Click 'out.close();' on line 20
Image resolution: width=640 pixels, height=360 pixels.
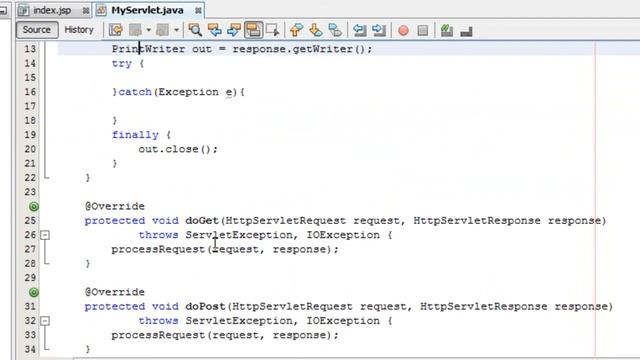pos(178,149)
